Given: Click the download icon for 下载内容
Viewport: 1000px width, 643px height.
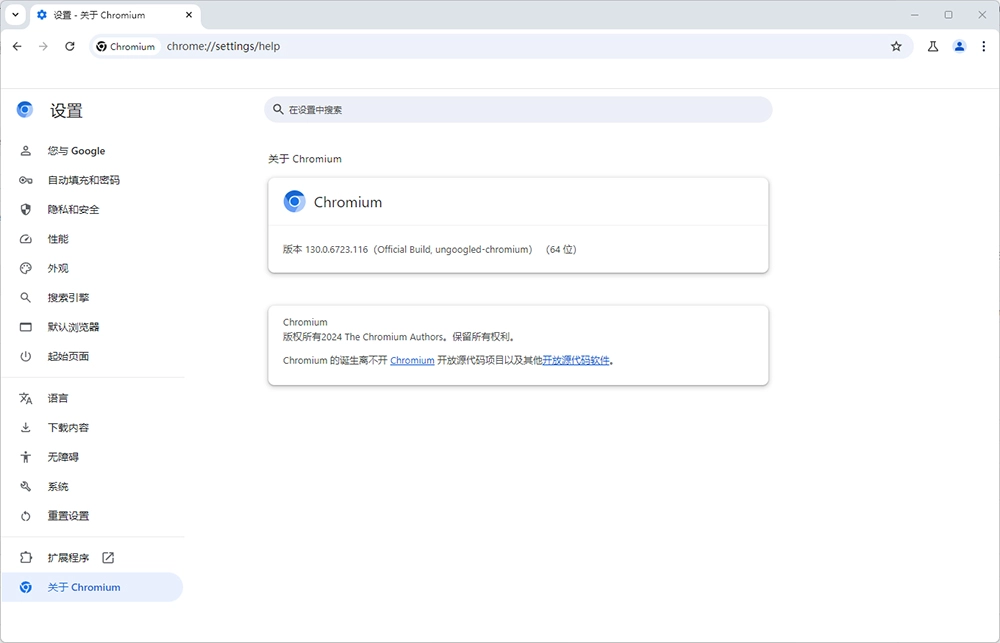Looking at the screenshot, I should point(26,428).
